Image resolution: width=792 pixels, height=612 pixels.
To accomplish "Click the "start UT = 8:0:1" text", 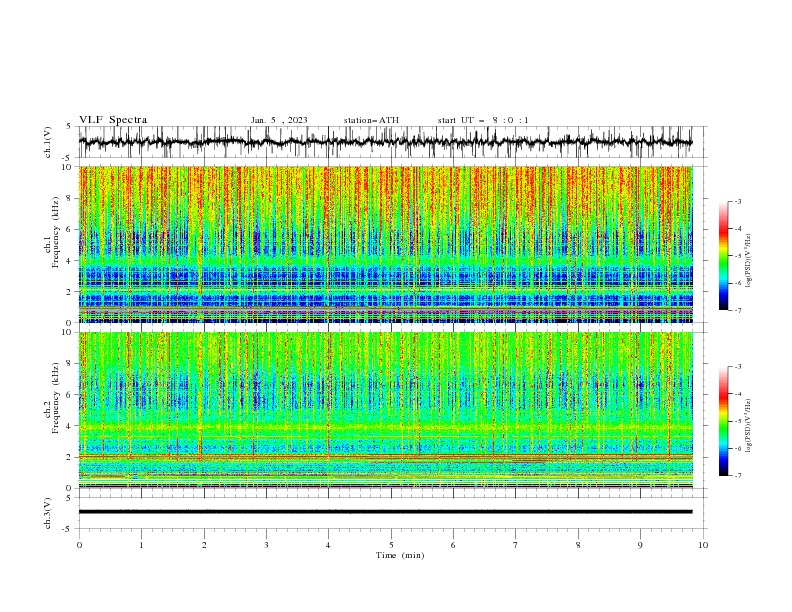I will point(483,120).
